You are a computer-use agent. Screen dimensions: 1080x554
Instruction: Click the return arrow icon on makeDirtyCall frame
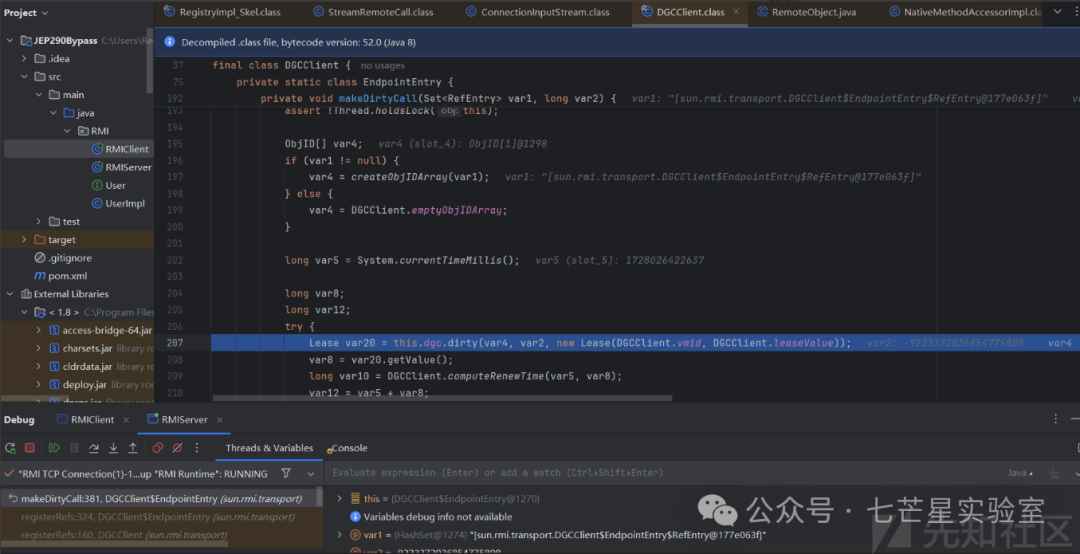pyautogui.click(x=12, y=498)
